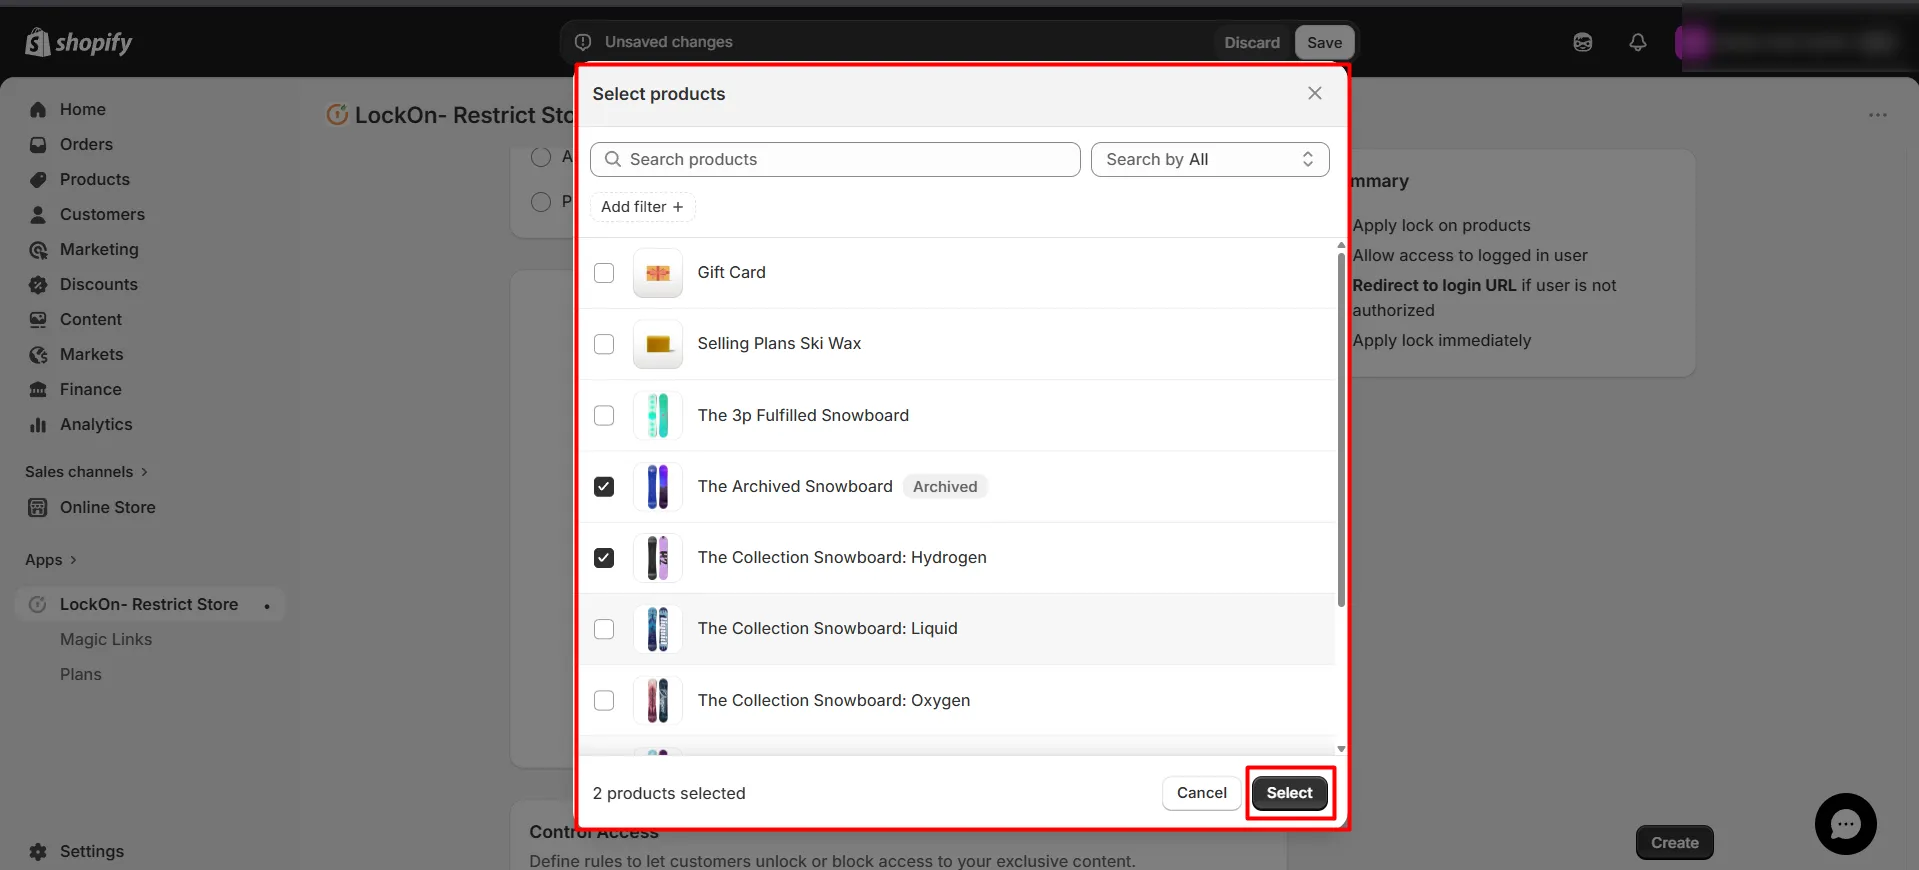
Task: Click the search magnifier icon in dialog
Action: (x=613, y=159)
